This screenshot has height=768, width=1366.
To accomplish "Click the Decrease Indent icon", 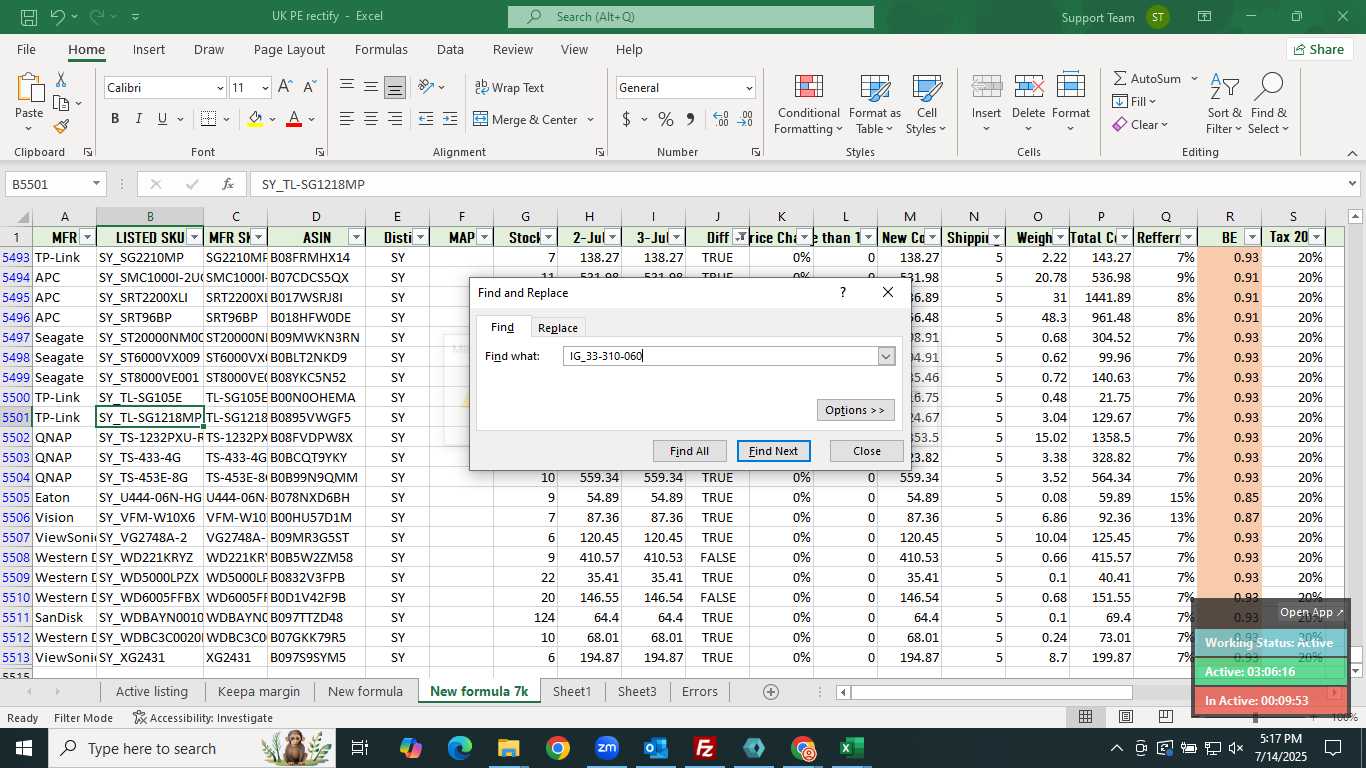I will point(426,119).
